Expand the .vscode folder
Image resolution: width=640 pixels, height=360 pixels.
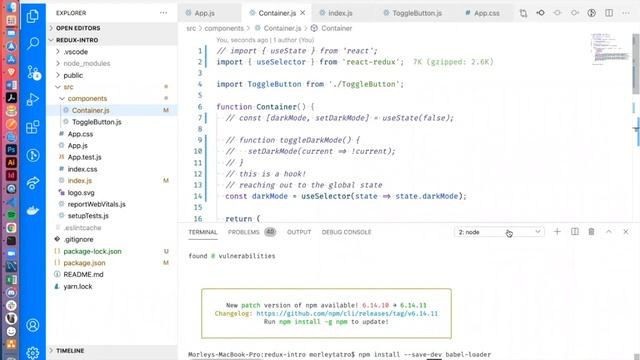(76, 52)
